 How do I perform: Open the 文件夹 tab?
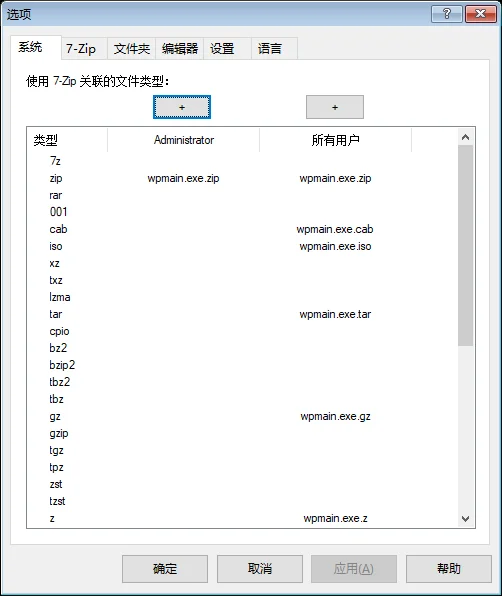[x=131, y=49]
